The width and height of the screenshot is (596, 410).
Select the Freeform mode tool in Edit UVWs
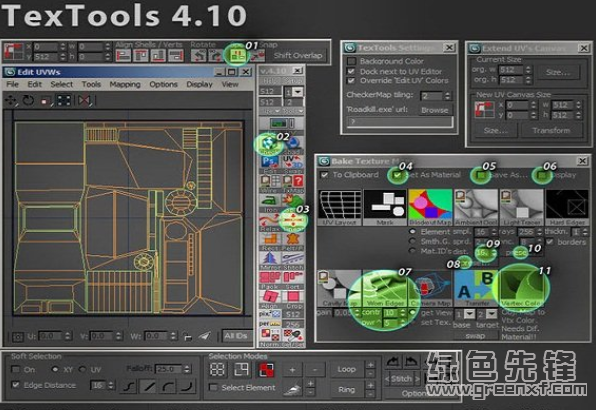[x=63, y=101]
